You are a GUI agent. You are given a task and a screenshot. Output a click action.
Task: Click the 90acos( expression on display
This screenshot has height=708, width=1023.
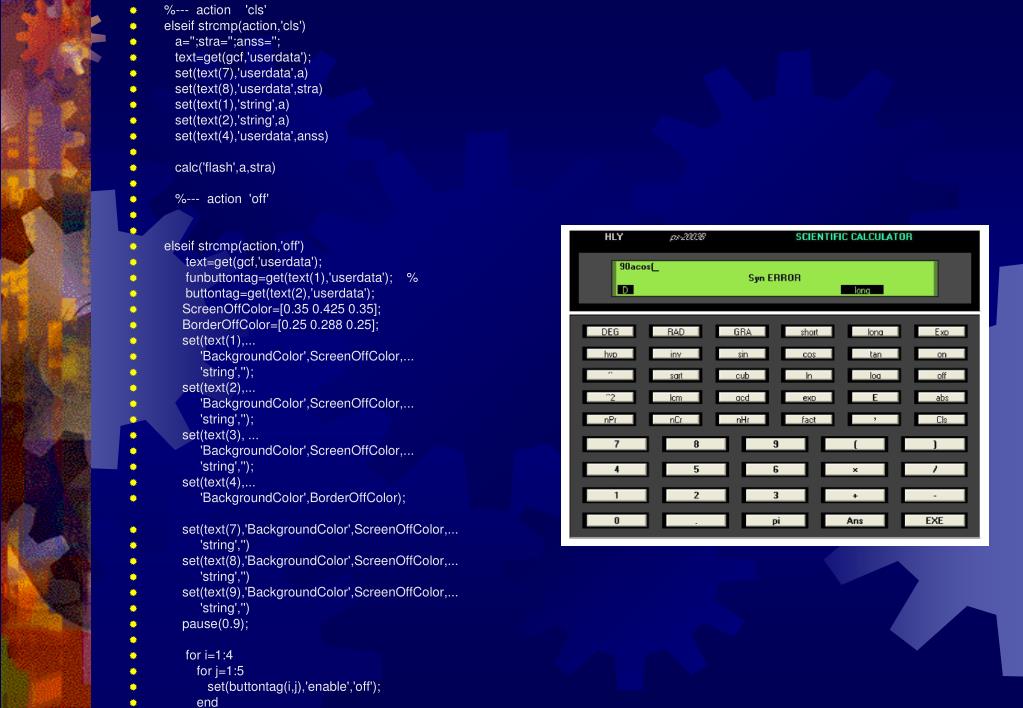pyautogui.click(x=639, y=267)
